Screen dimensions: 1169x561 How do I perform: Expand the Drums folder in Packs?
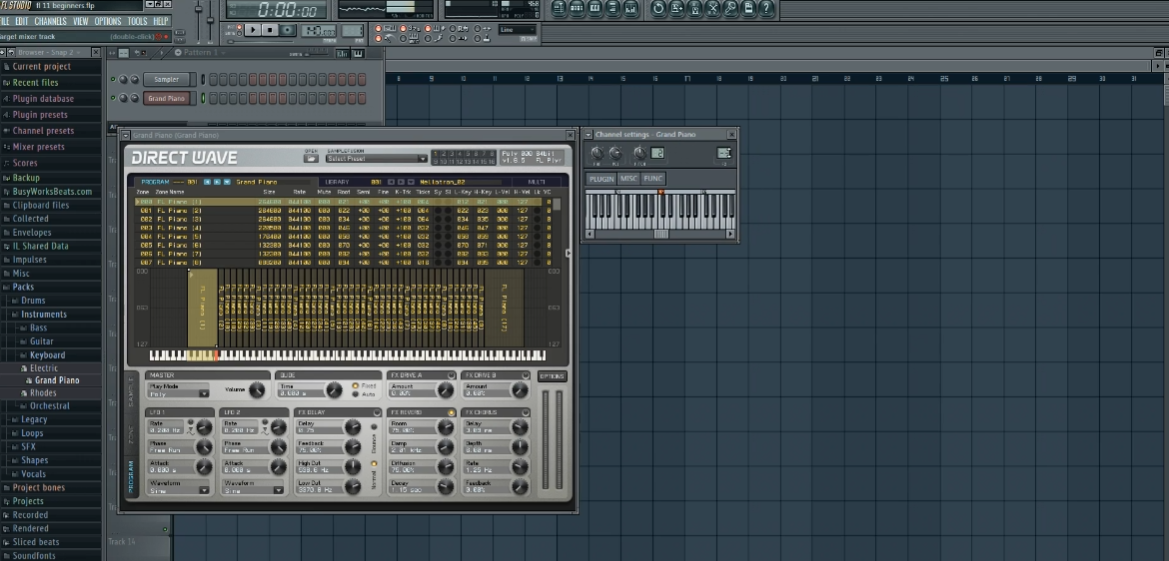click(x=33, y=301)
